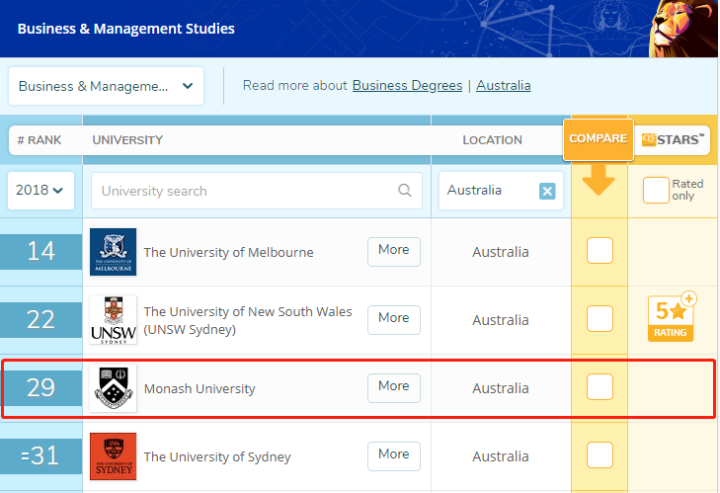Click More for University of Melbourne
The height and width of the screenshot is (493, 720).
[394, 251]
